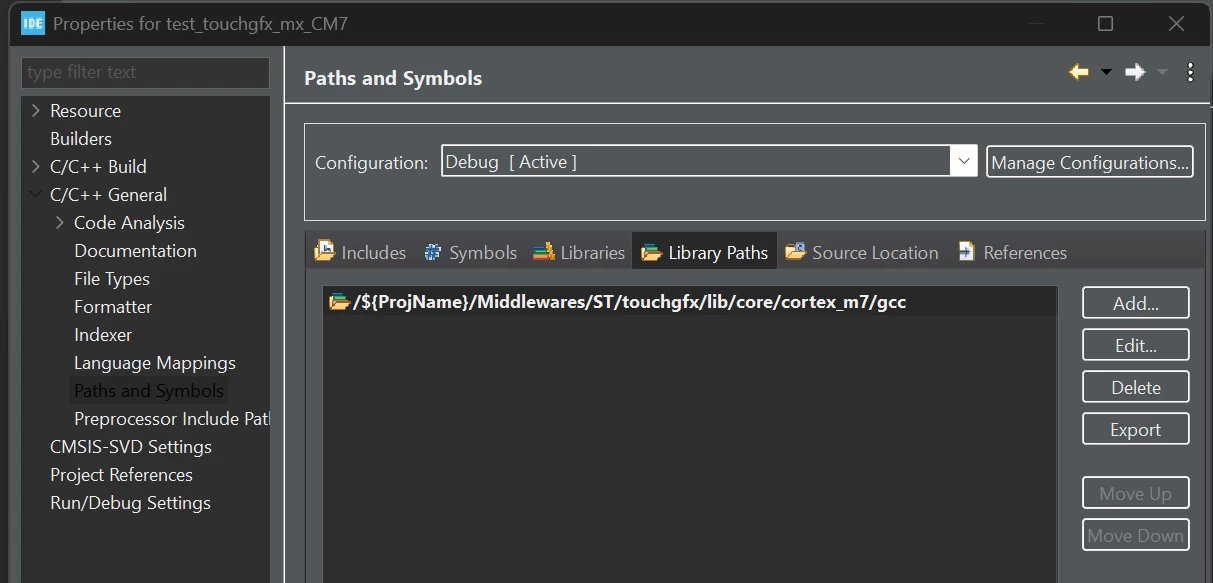
Task: Select C/C++ Build label in the tree
Action: point(98,166)
